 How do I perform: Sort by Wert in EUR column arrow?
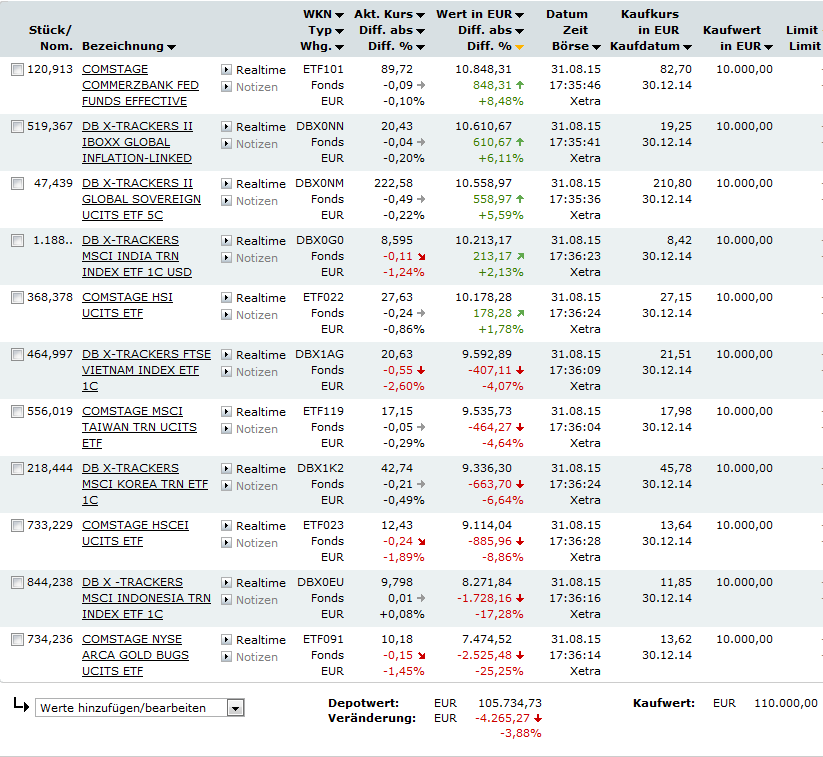tap(519, 15)
